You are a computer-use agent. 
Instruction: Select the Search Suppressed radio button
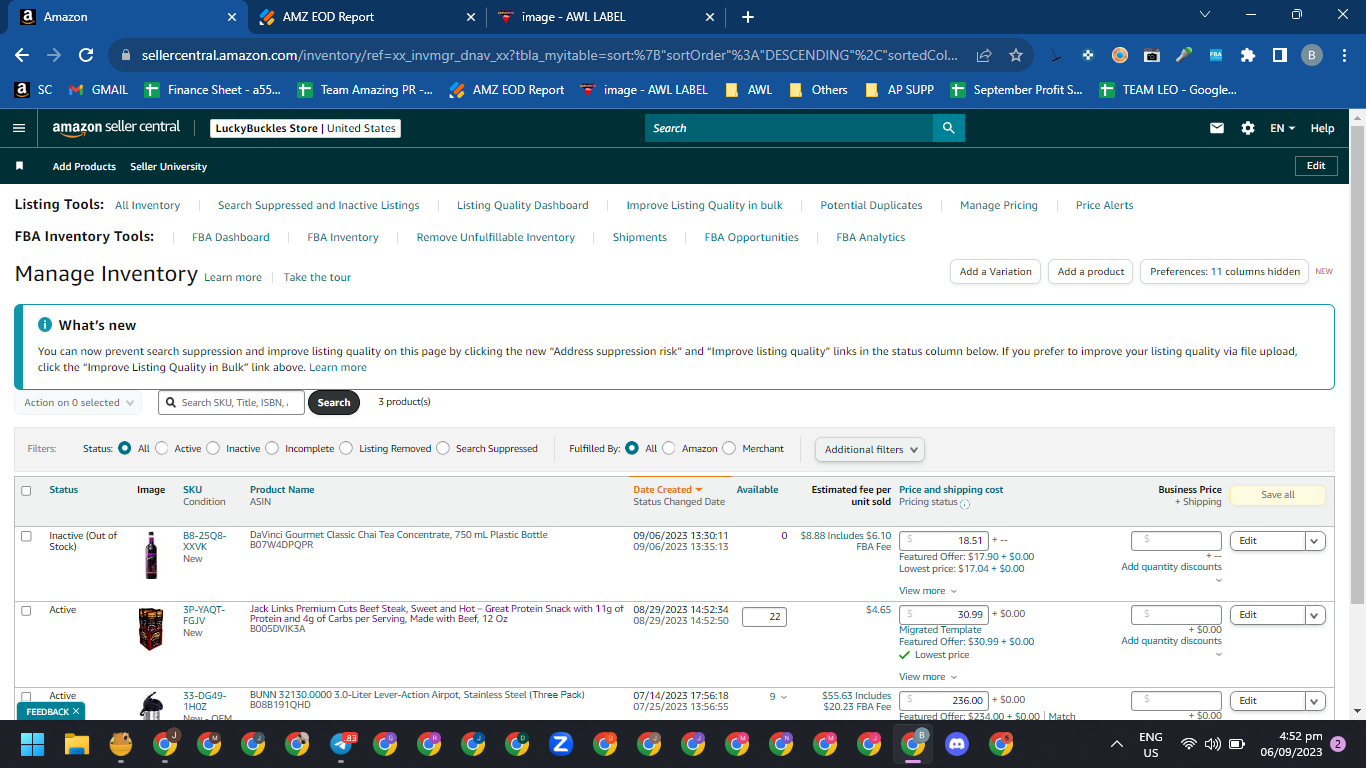pyautogui.click(x=443, y=448)
